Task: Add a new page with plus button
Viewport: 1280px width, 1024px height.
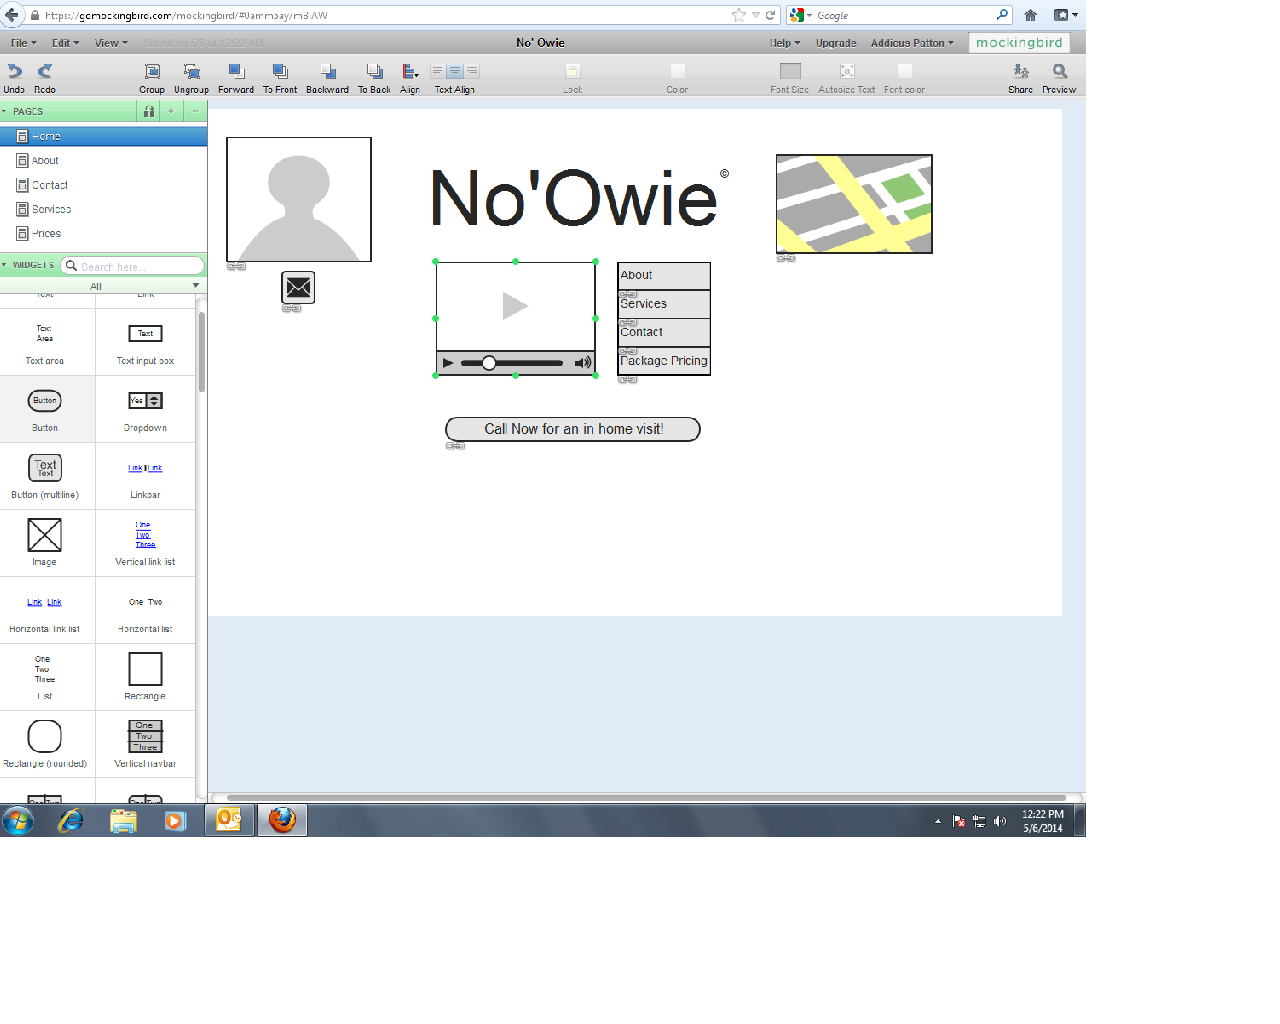Action: pyautogui.click(x=171, y=112)
